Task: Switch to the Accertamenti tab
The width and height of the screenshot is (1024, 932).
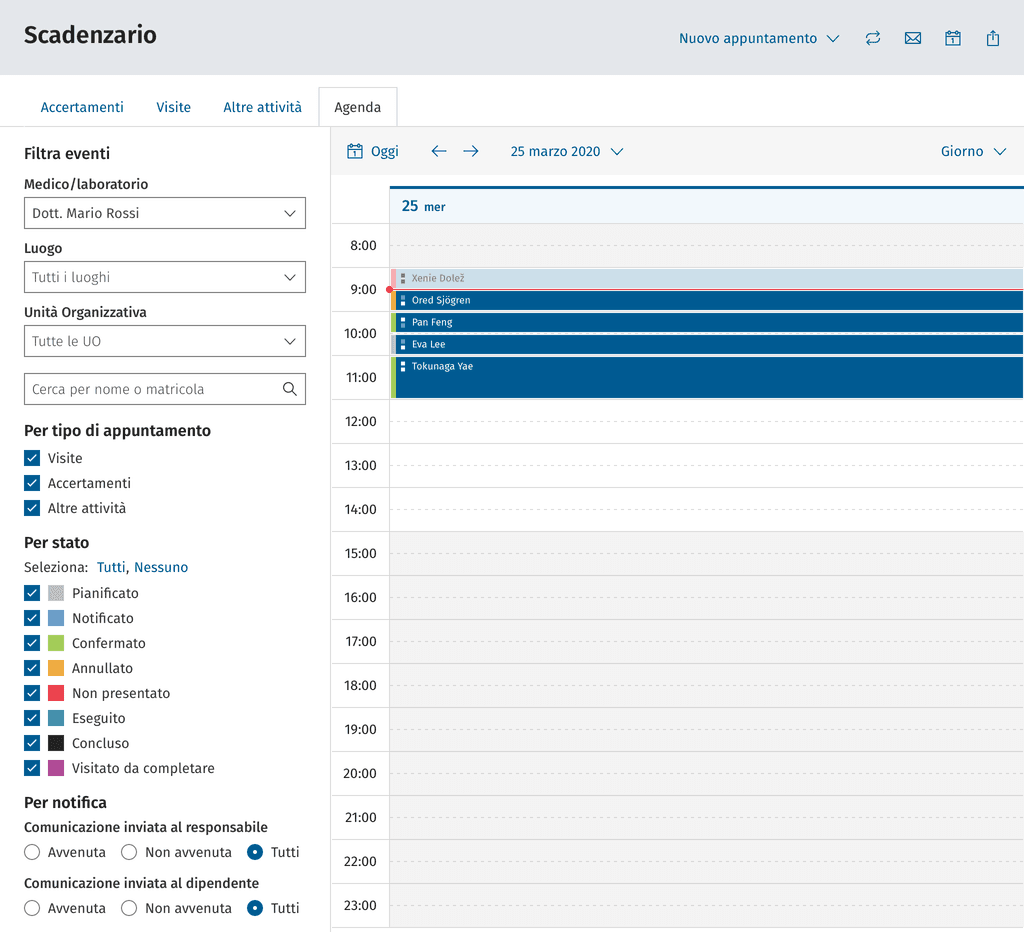Action: (x=82, y=107)
